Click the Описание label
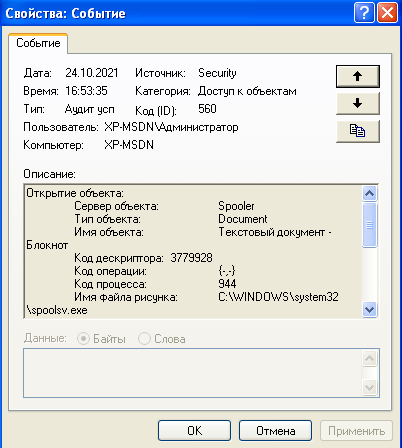402x448 pixels. (49, 174)
